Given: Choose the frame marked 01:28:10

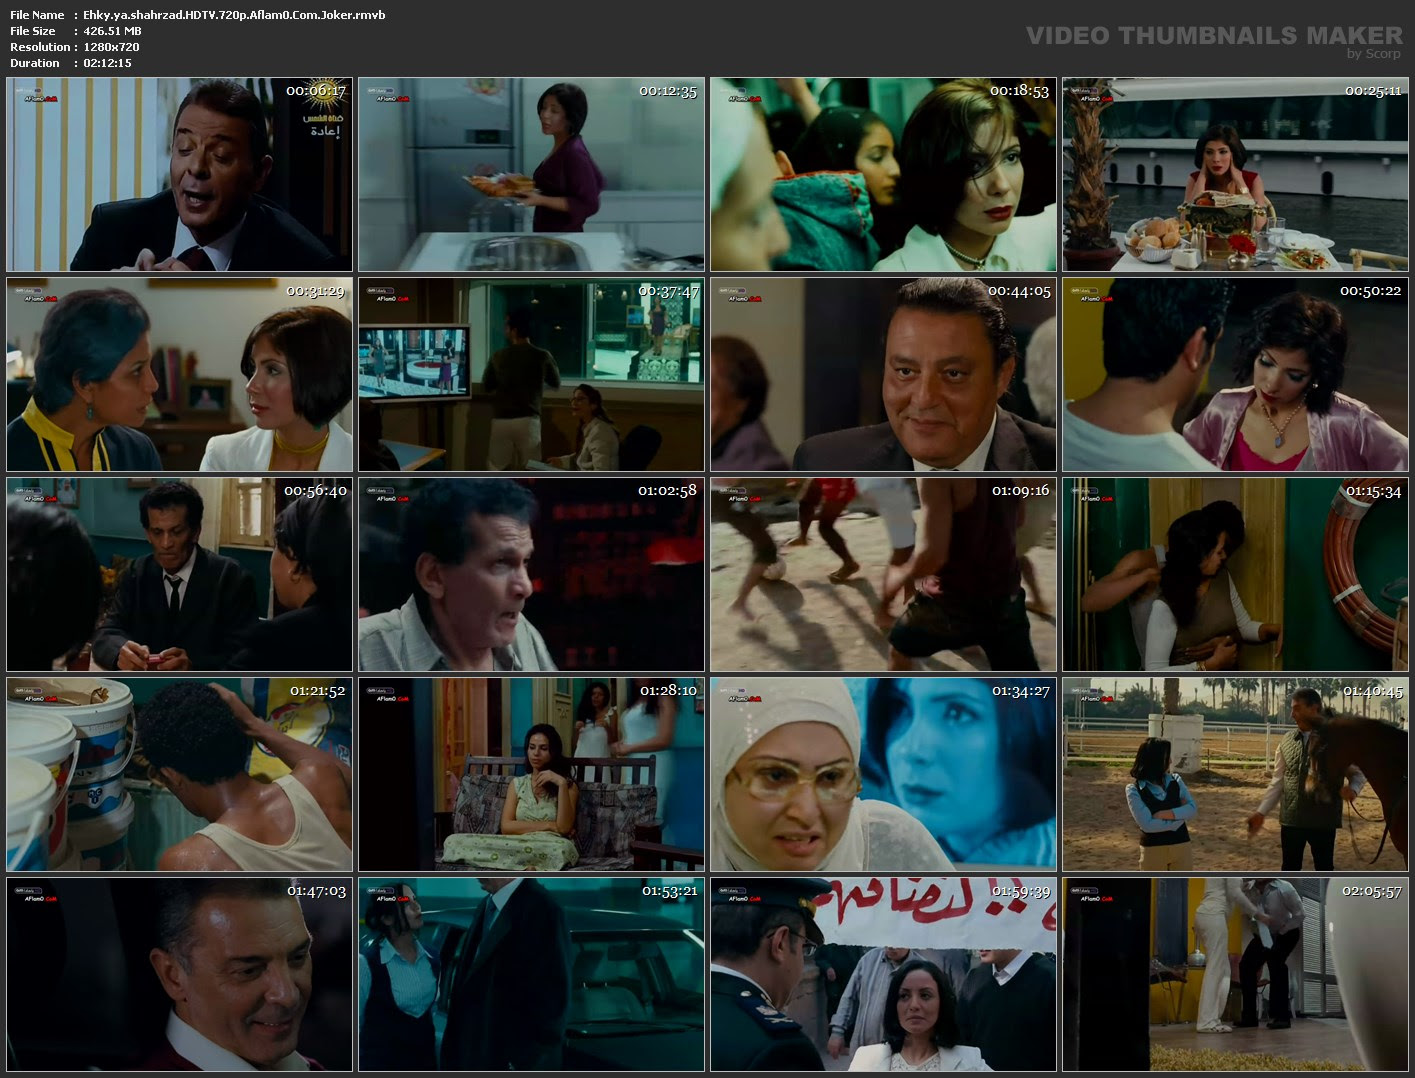Looking at the screenshot, I should pos(532,775).
